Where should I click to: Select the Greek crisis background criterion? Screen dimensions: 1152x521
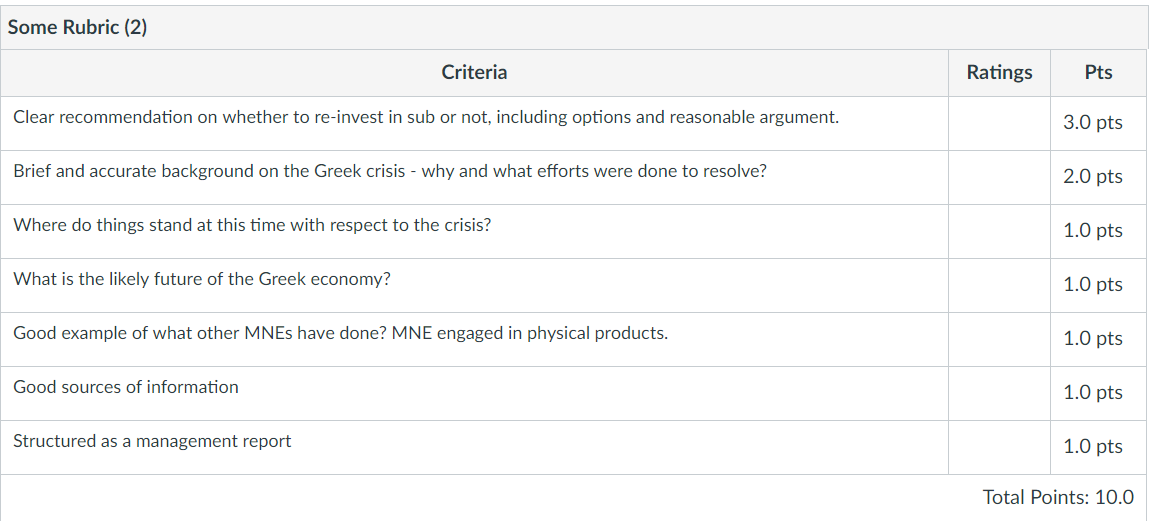tap(389, 171)
